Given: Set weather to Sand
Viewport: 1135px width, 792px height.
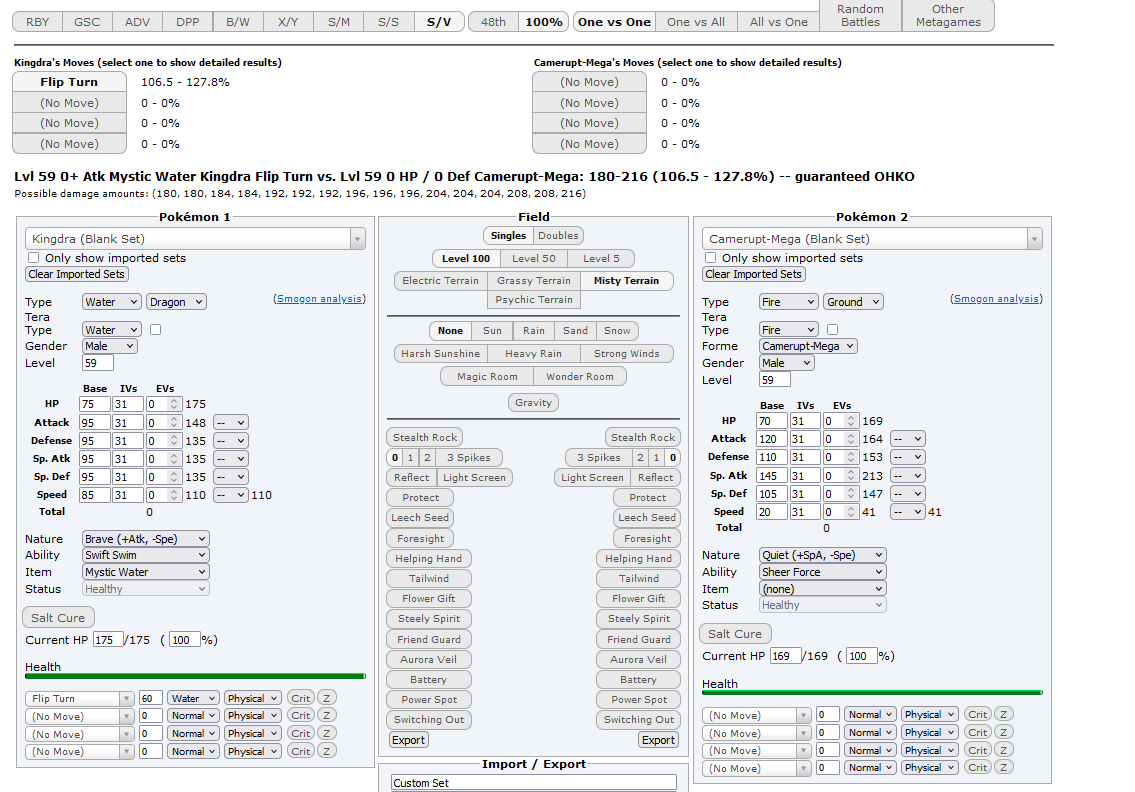Looking at the screenshot, I should (575, 331).
